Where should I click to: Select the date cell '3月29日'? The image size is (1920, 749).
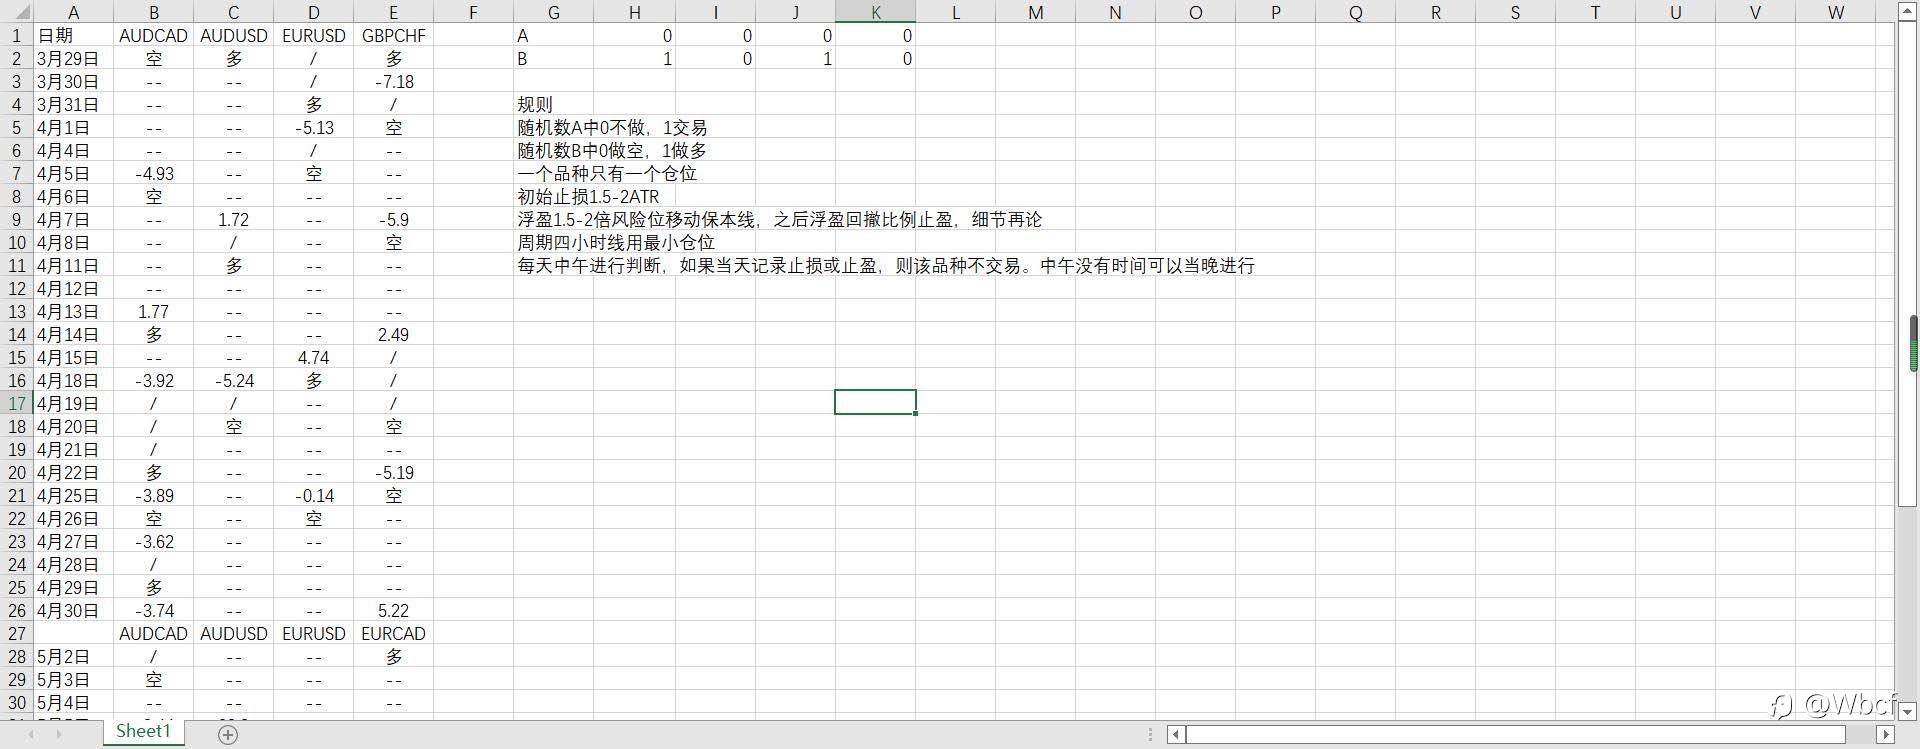pyautogui.click(x=73, y=58)
